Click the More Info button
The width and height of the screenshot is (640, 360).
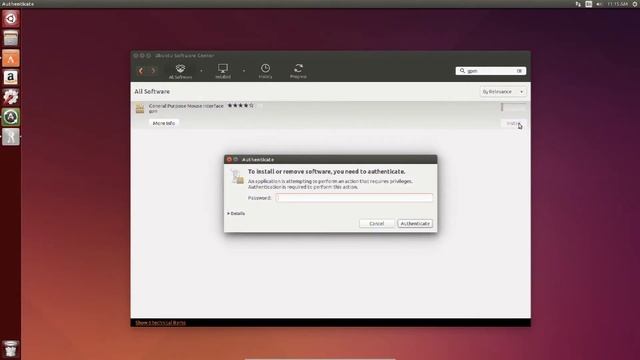coord(164,123)
